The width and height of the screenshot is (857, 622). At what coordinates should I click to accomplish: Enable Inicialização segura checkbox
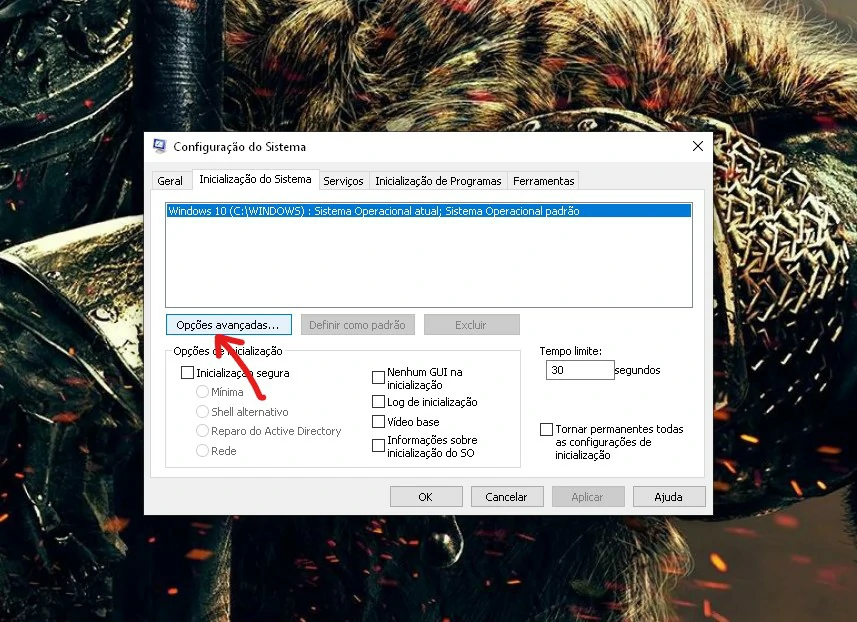(187, 373)
